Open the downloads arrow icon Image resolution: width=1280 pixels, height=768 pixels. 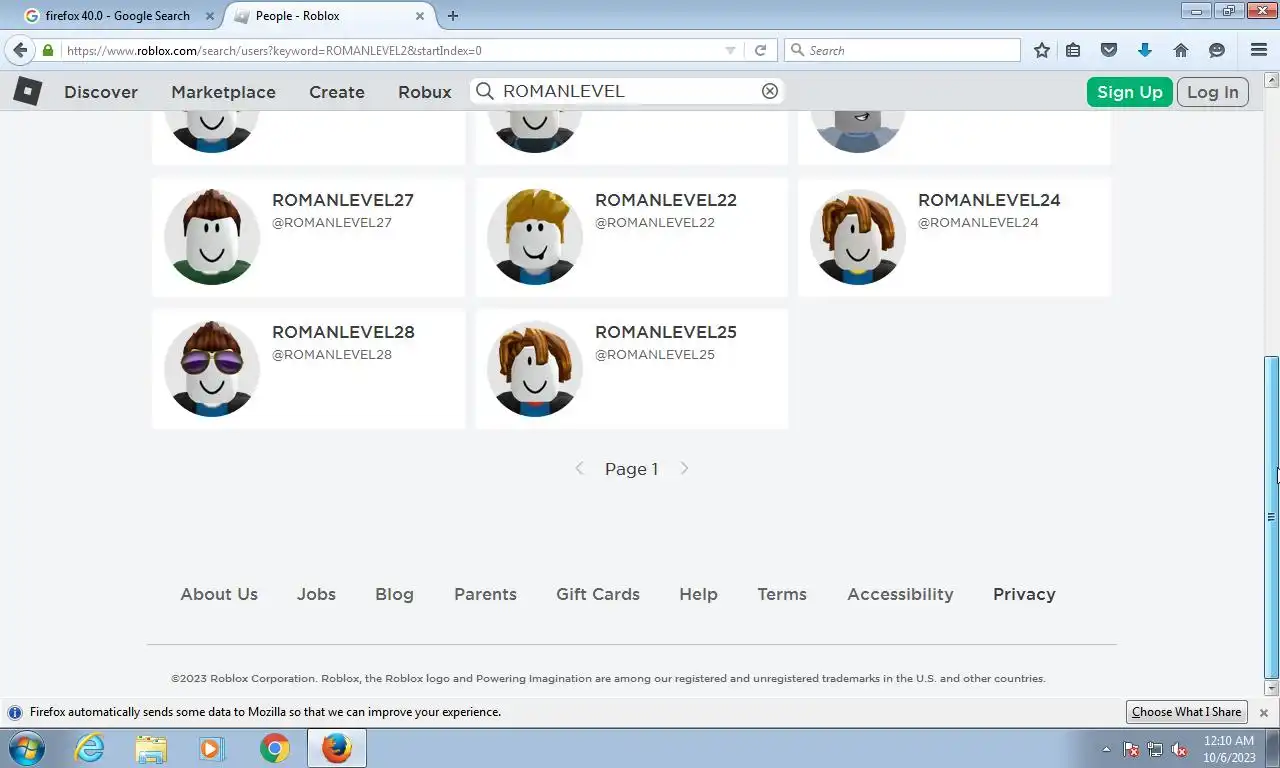click(1145, 50)
